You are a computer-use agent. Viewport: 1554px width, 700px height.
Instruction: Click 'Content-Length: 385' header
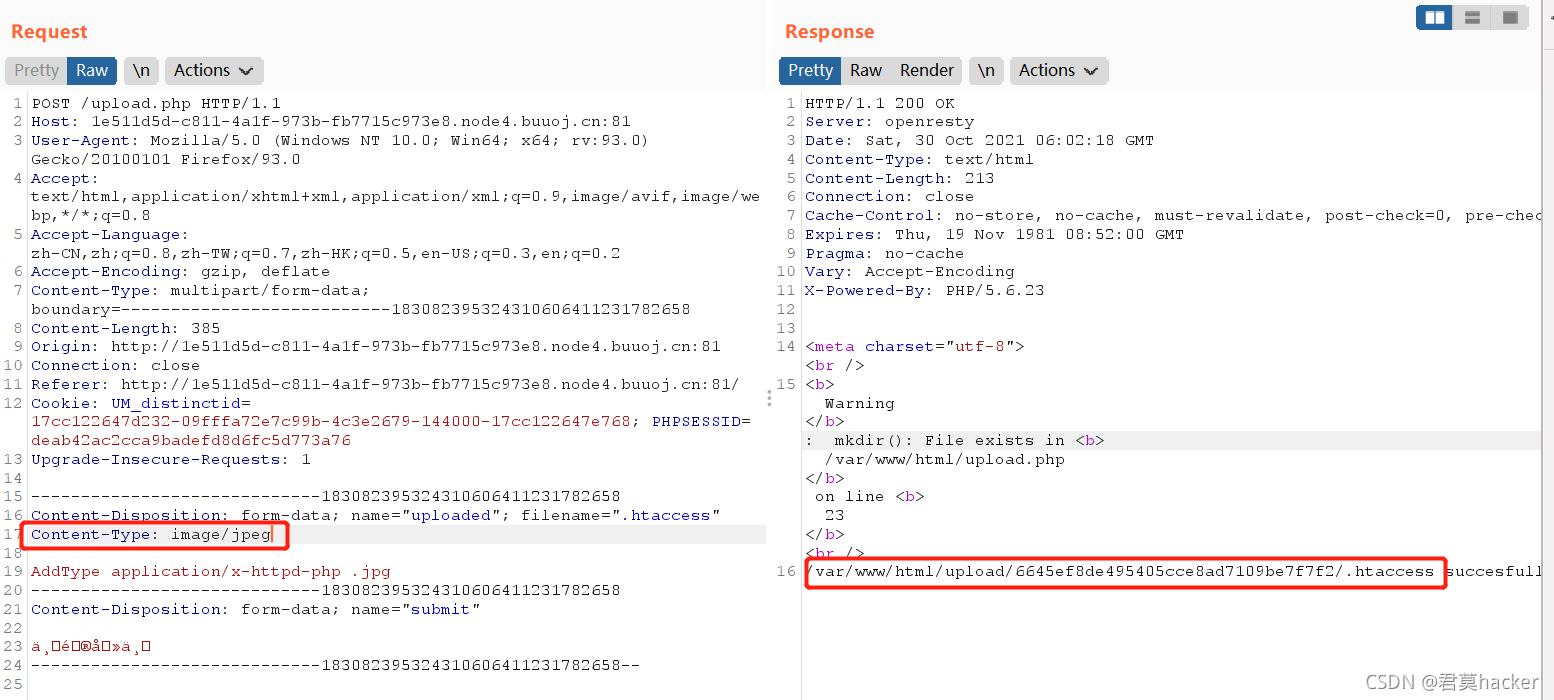tap(125, 328)
